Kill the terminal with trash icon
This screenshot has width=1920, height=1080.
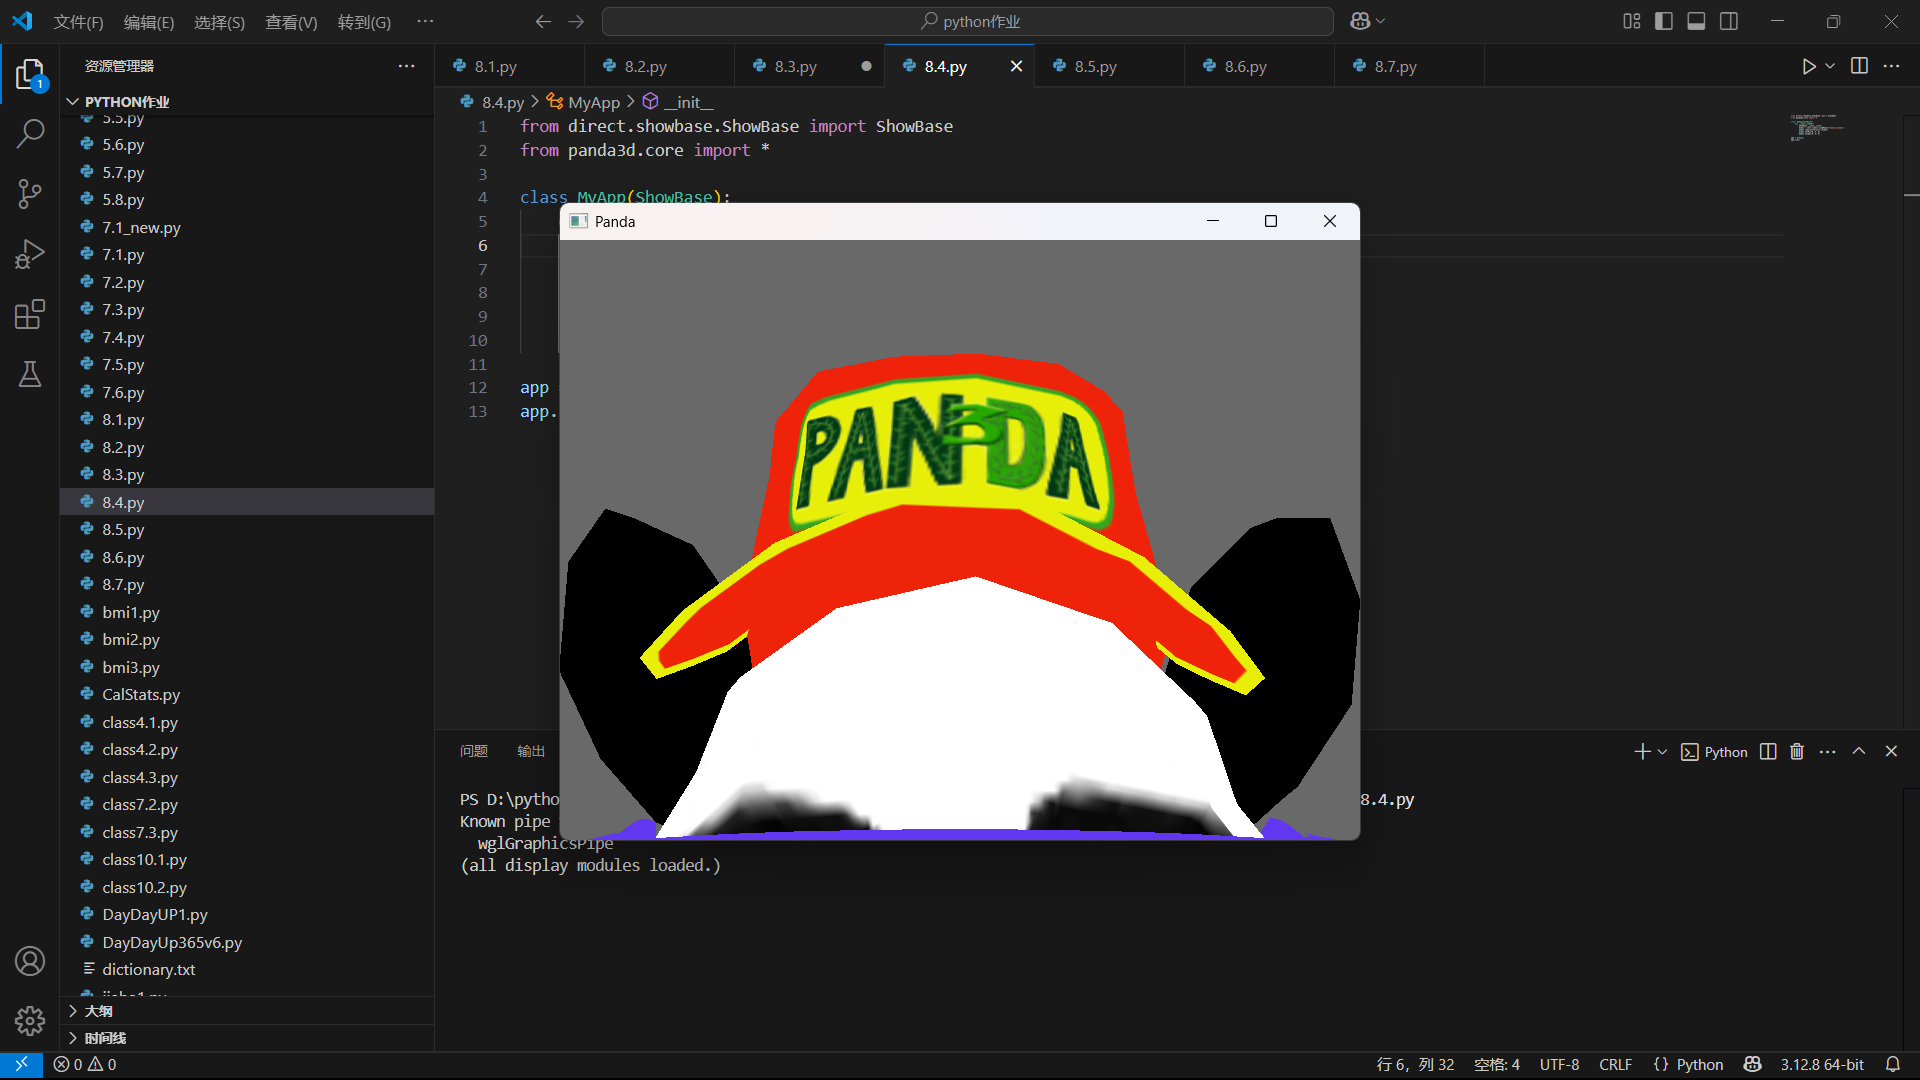pos(1796,752)
